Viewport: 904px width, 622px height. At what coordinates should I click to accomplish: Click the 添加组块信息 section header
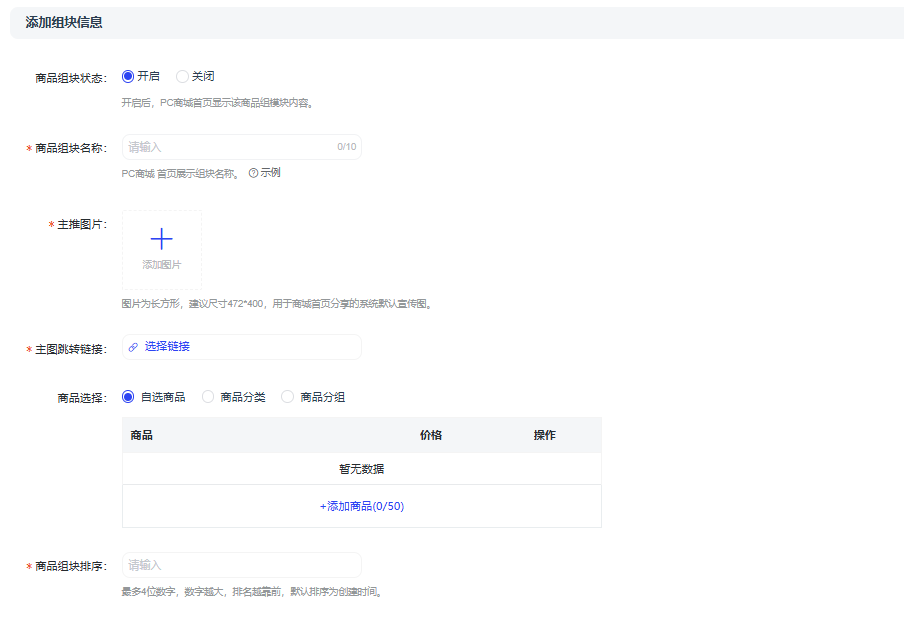coord(64,22)
